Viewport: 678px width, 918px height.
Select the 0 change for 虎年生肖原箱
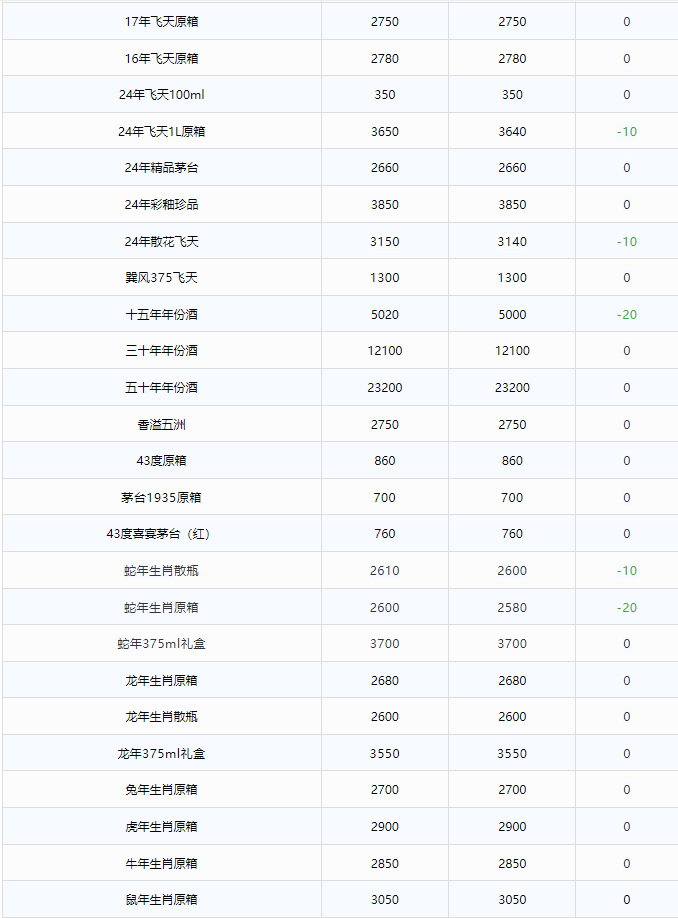626,827
